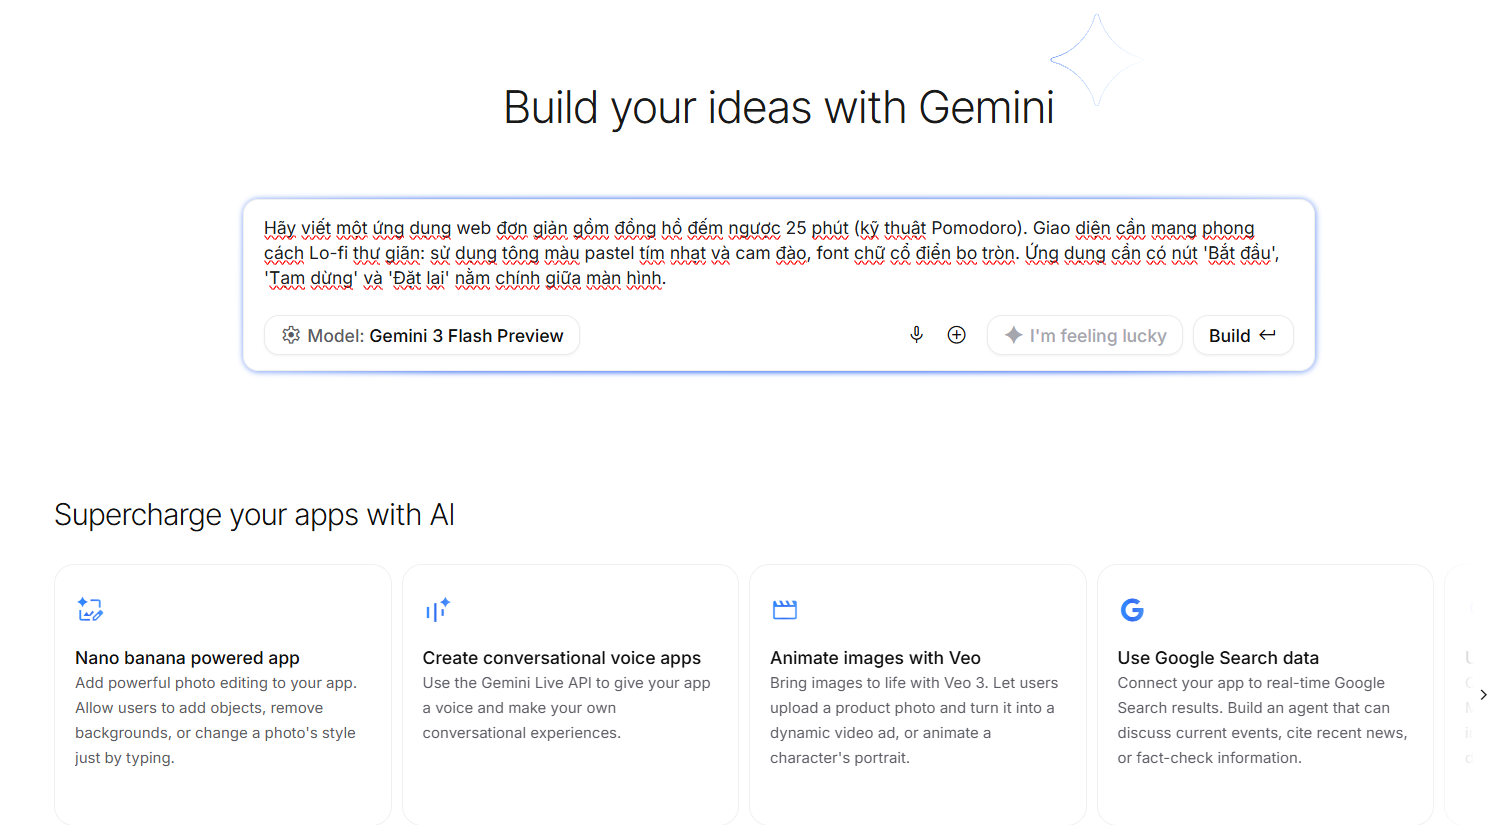This screenshot has height=825, width=1509.
Task: Click the voice apps sparkle waveform icon
Action: pos(437,609)
